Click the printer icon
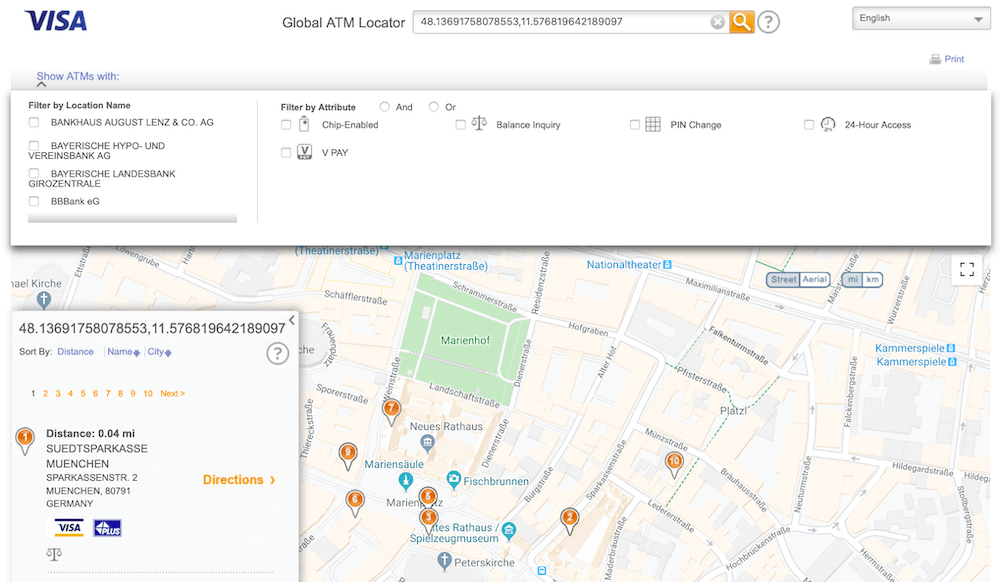Screen dimensions: 1000x582 [935, 59]
